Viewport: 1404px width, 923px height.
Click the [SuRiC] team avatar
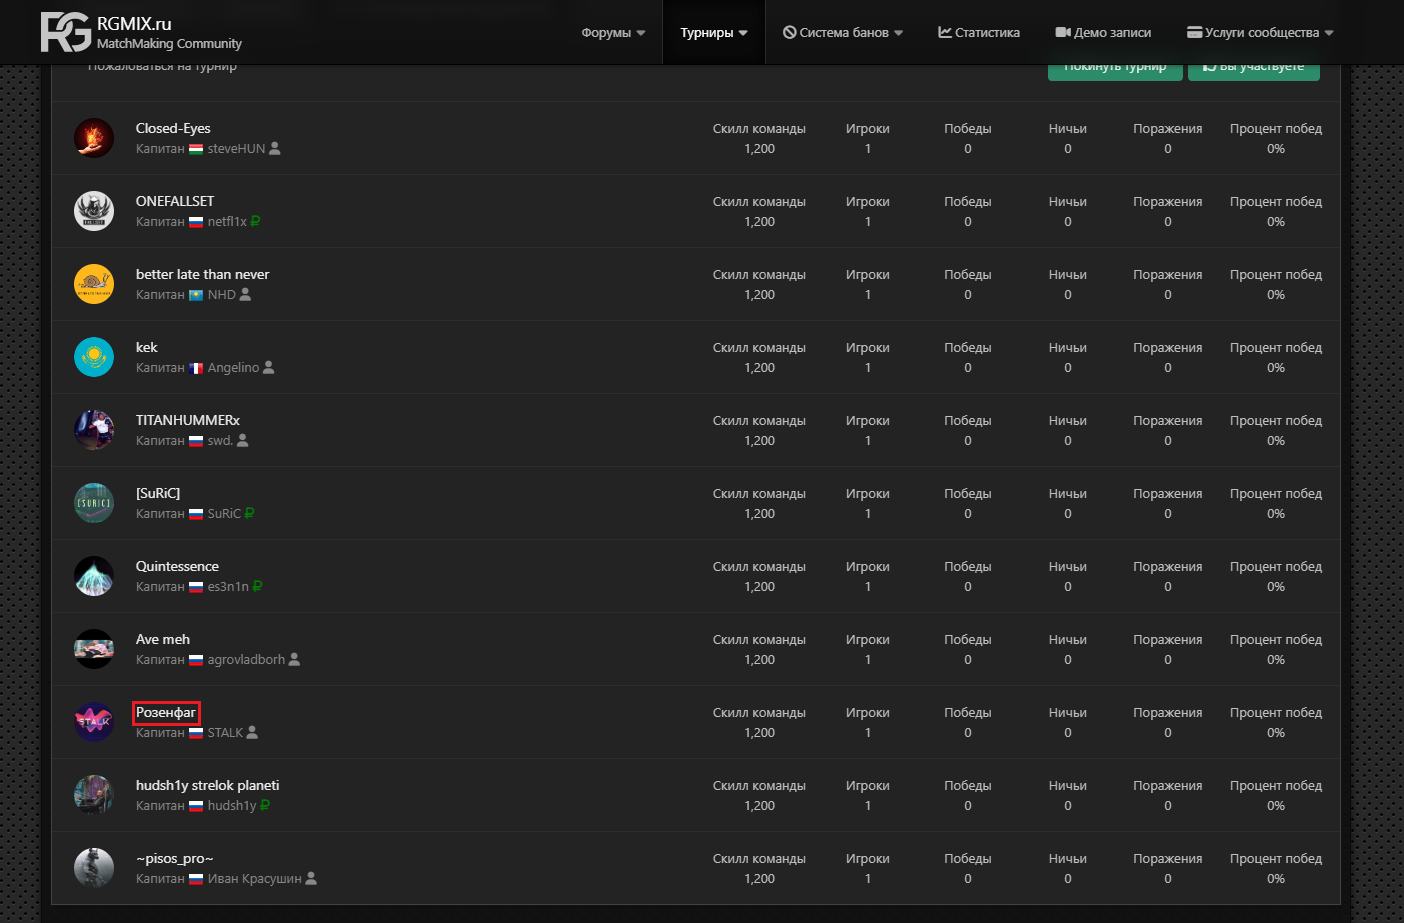(x=94, y=503)
